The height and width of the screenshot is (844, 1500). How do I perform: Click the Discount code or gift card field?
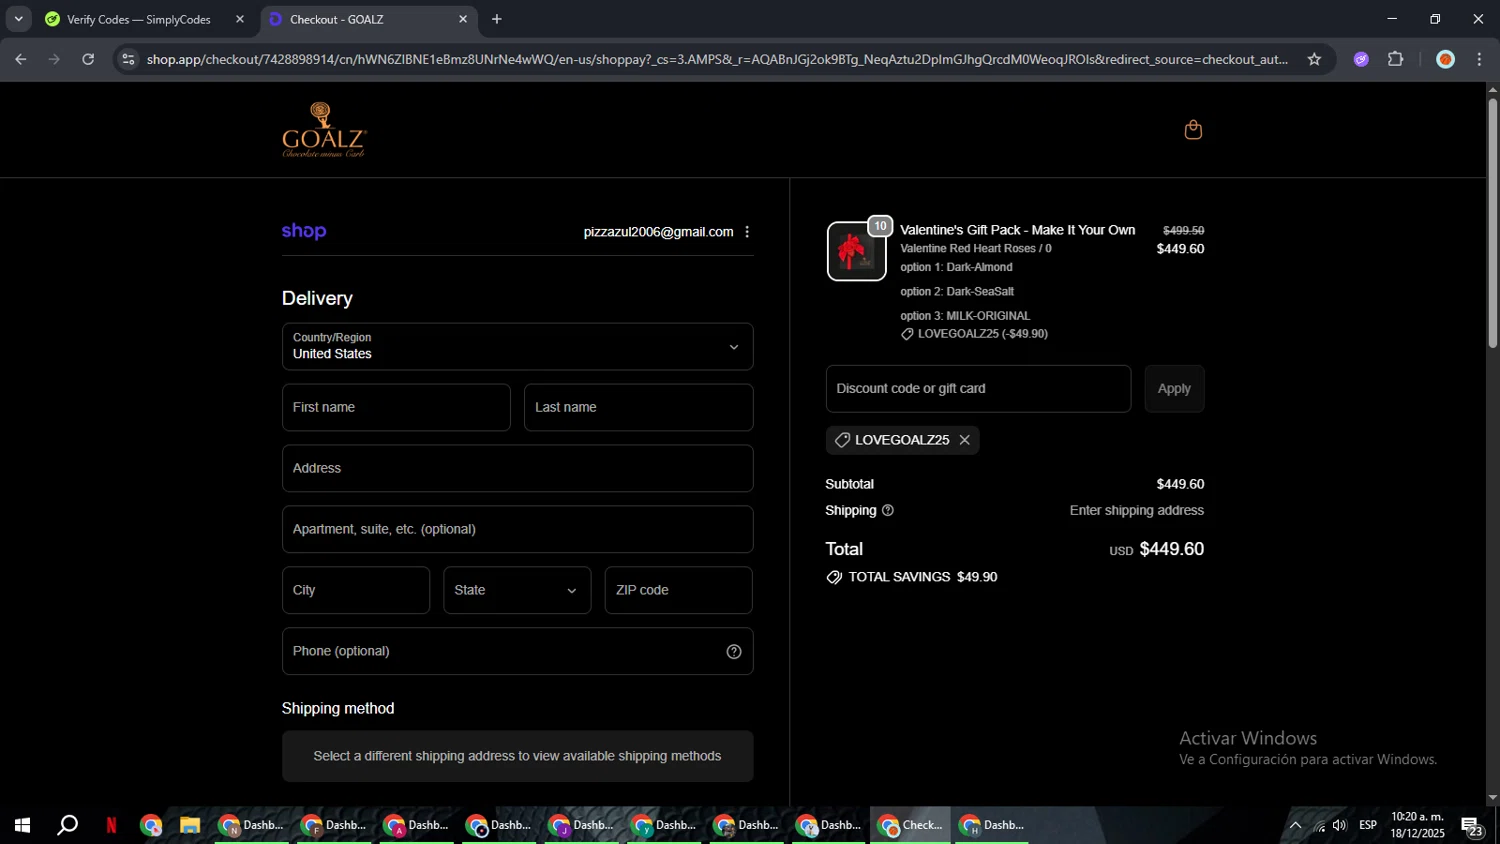click(978, 389)
